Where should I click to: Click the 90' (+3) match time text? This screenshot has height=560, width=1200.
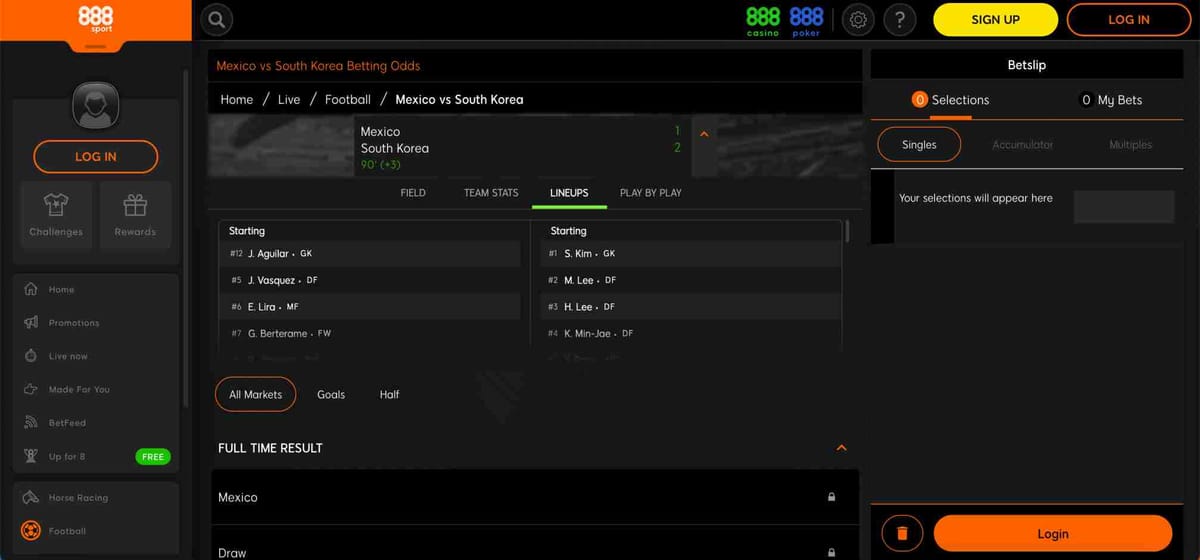[381, 165]
